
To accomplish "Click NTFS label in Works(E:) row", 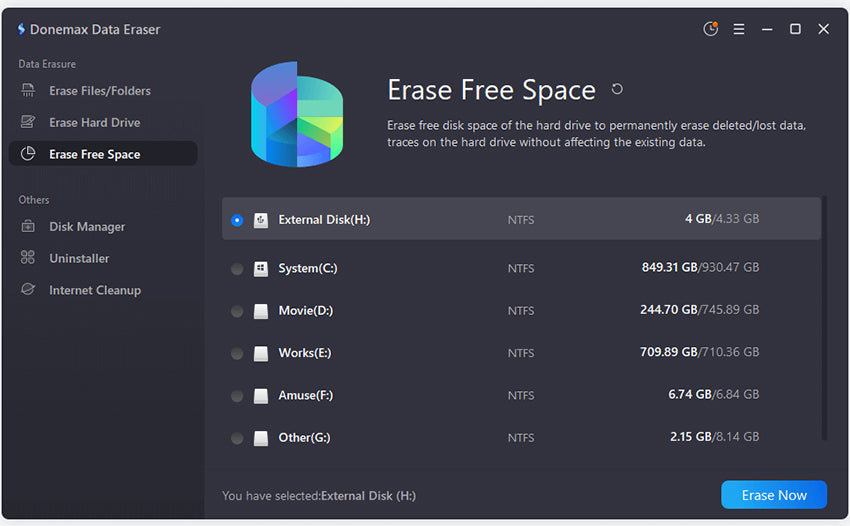I will [521, 353].
